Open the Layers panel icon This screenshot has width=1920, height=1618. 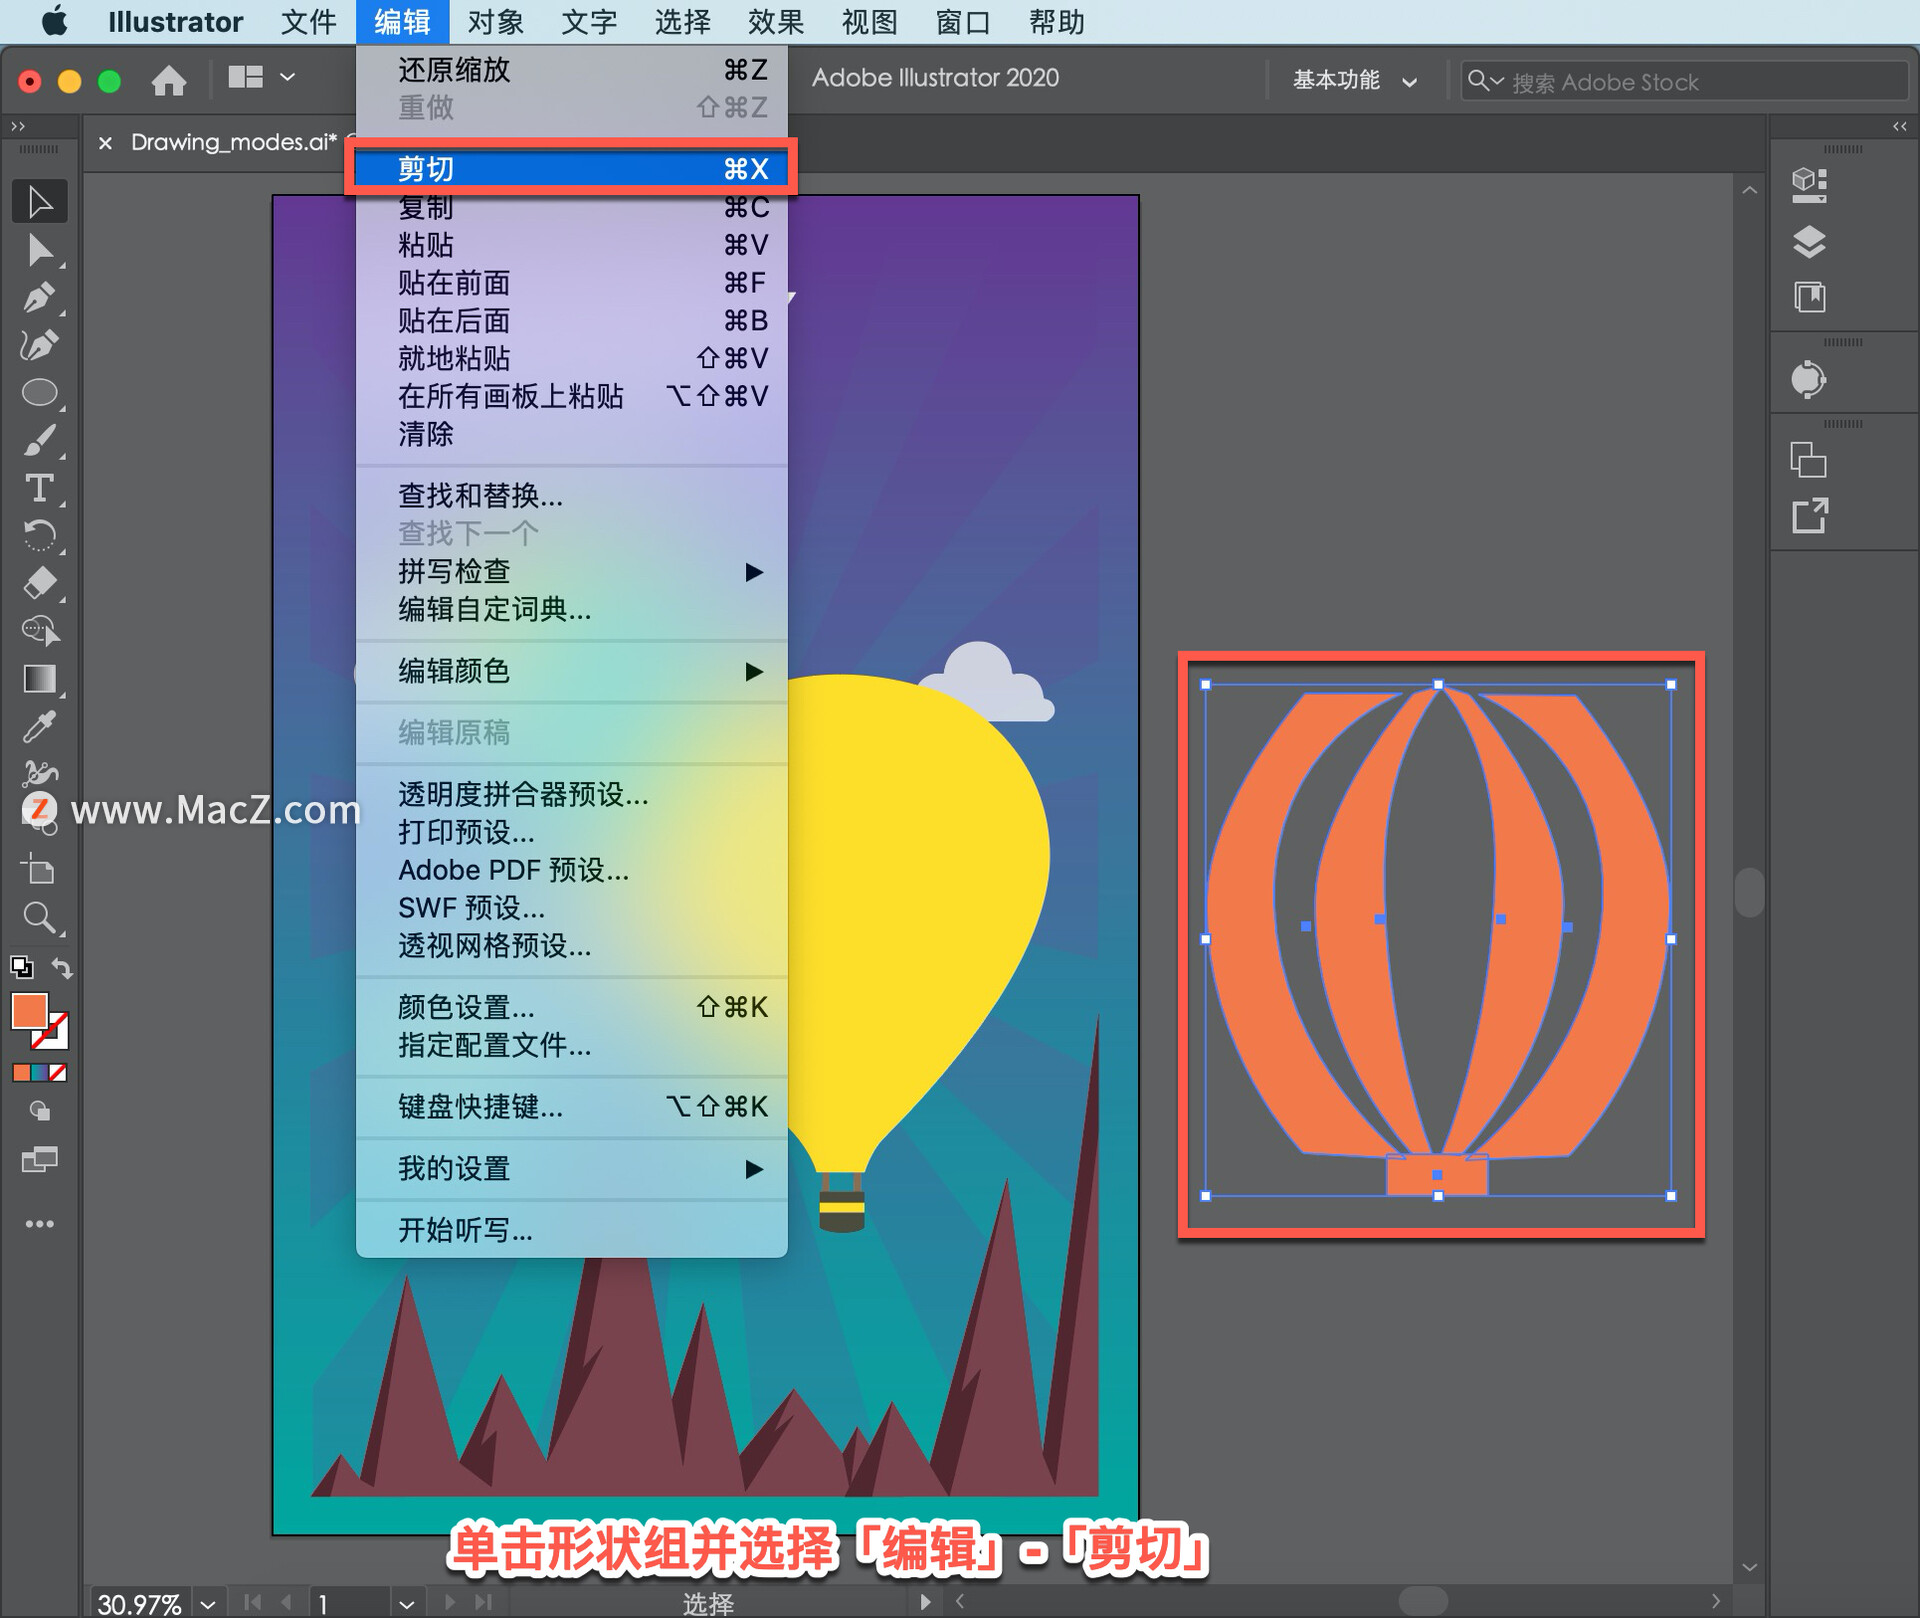point(1809,242)
